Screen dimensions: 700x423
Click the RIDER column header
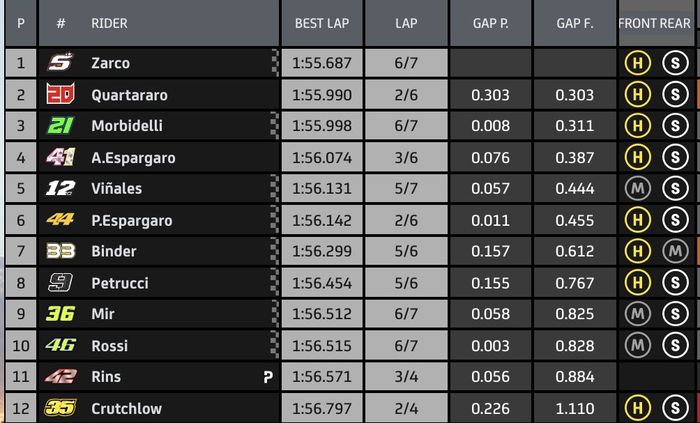(x=109, y=23)
